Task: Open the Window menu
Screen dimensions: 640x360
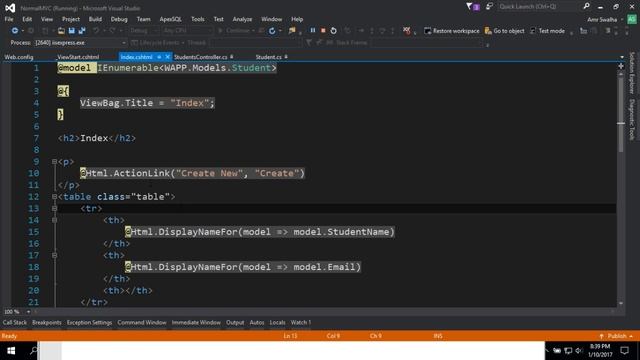Action: [271, 19]
